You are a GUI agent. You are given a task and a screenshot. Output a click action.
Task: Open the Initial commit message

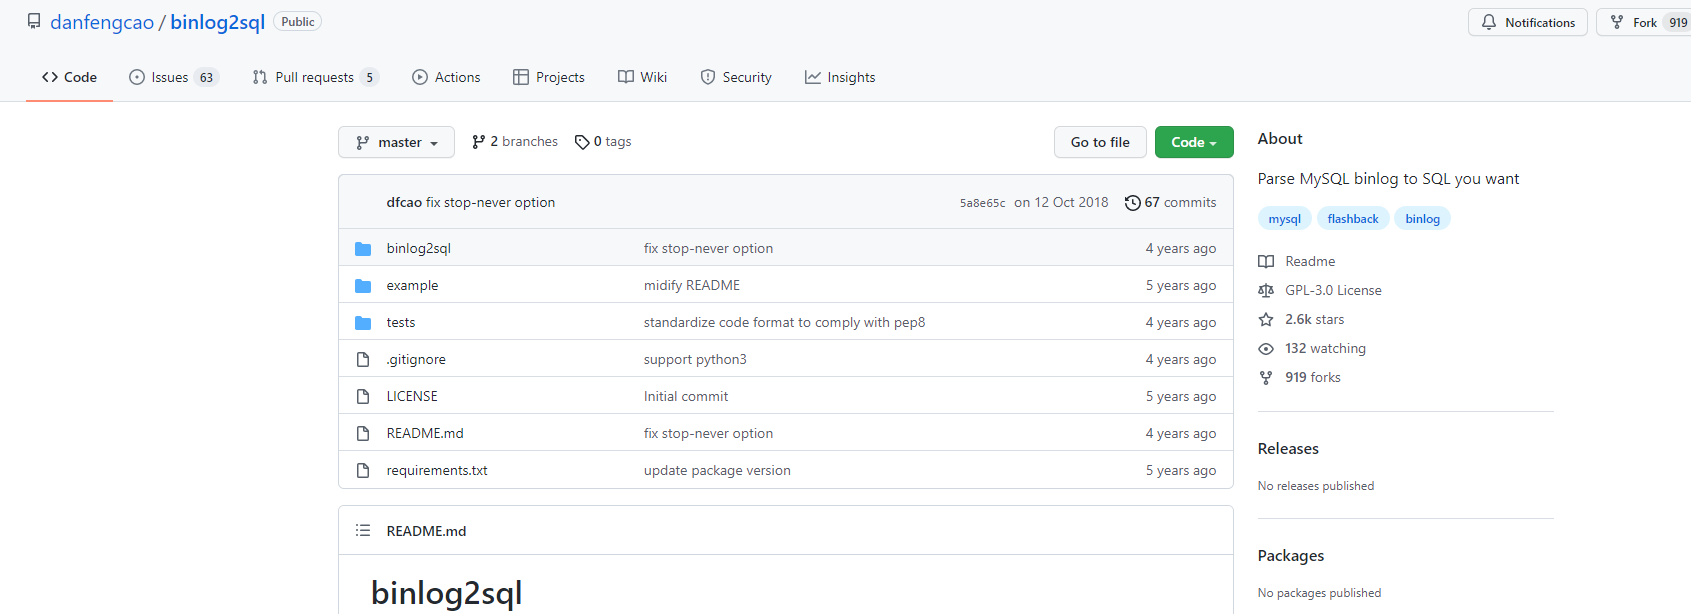tap(686, 396)
